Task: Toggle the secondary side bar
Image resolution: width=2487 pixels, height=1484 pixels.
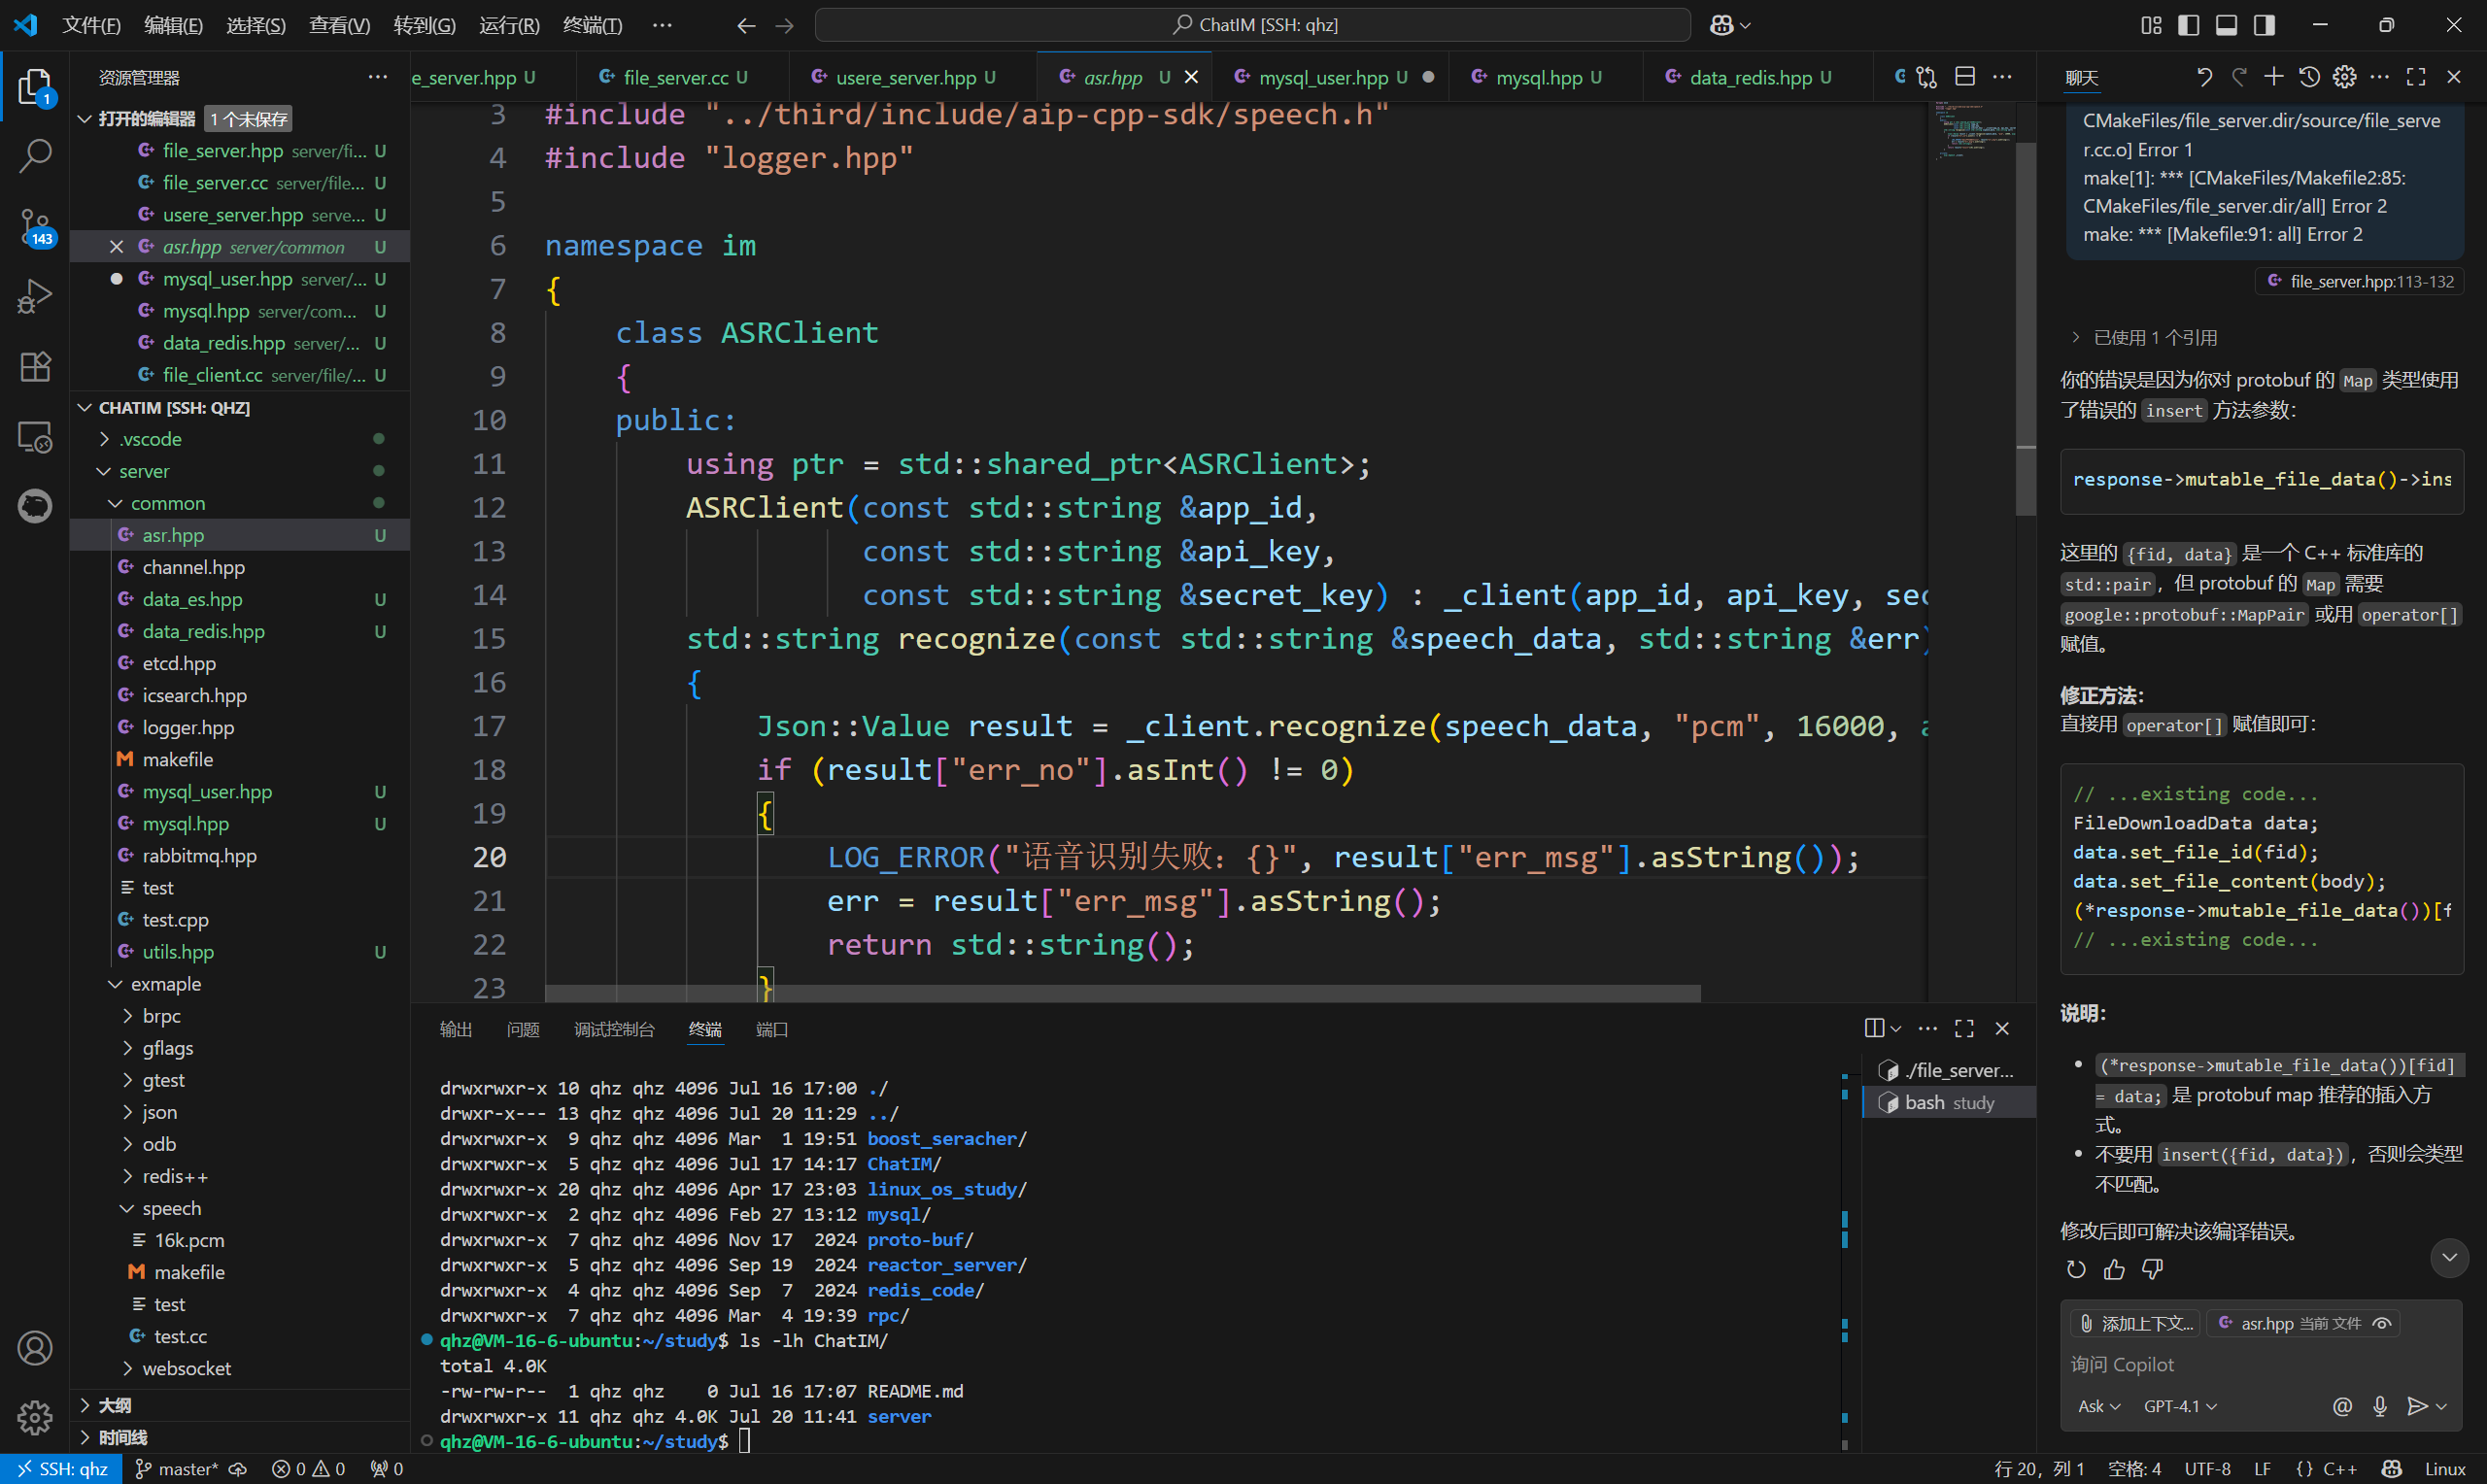Action: pos(2265,25)
